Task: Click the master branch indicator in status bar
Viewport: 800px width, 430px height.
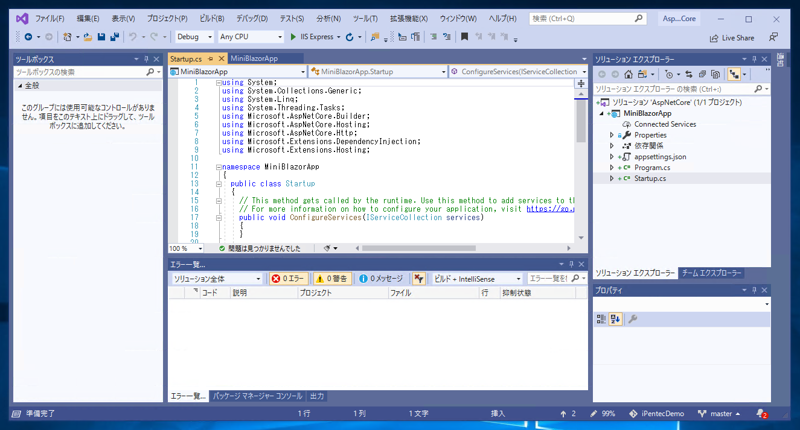Action: pyautogui.click(x=720, y=414)
